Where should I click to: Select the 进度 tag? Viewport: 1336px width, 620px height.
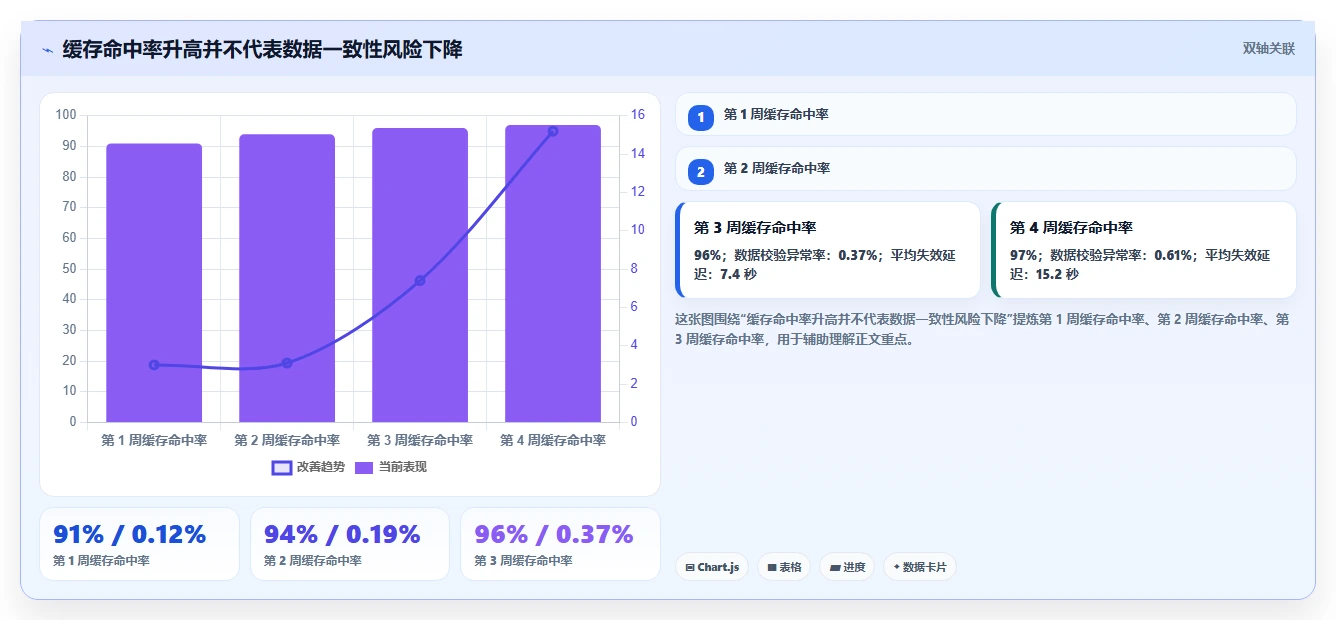847,567
